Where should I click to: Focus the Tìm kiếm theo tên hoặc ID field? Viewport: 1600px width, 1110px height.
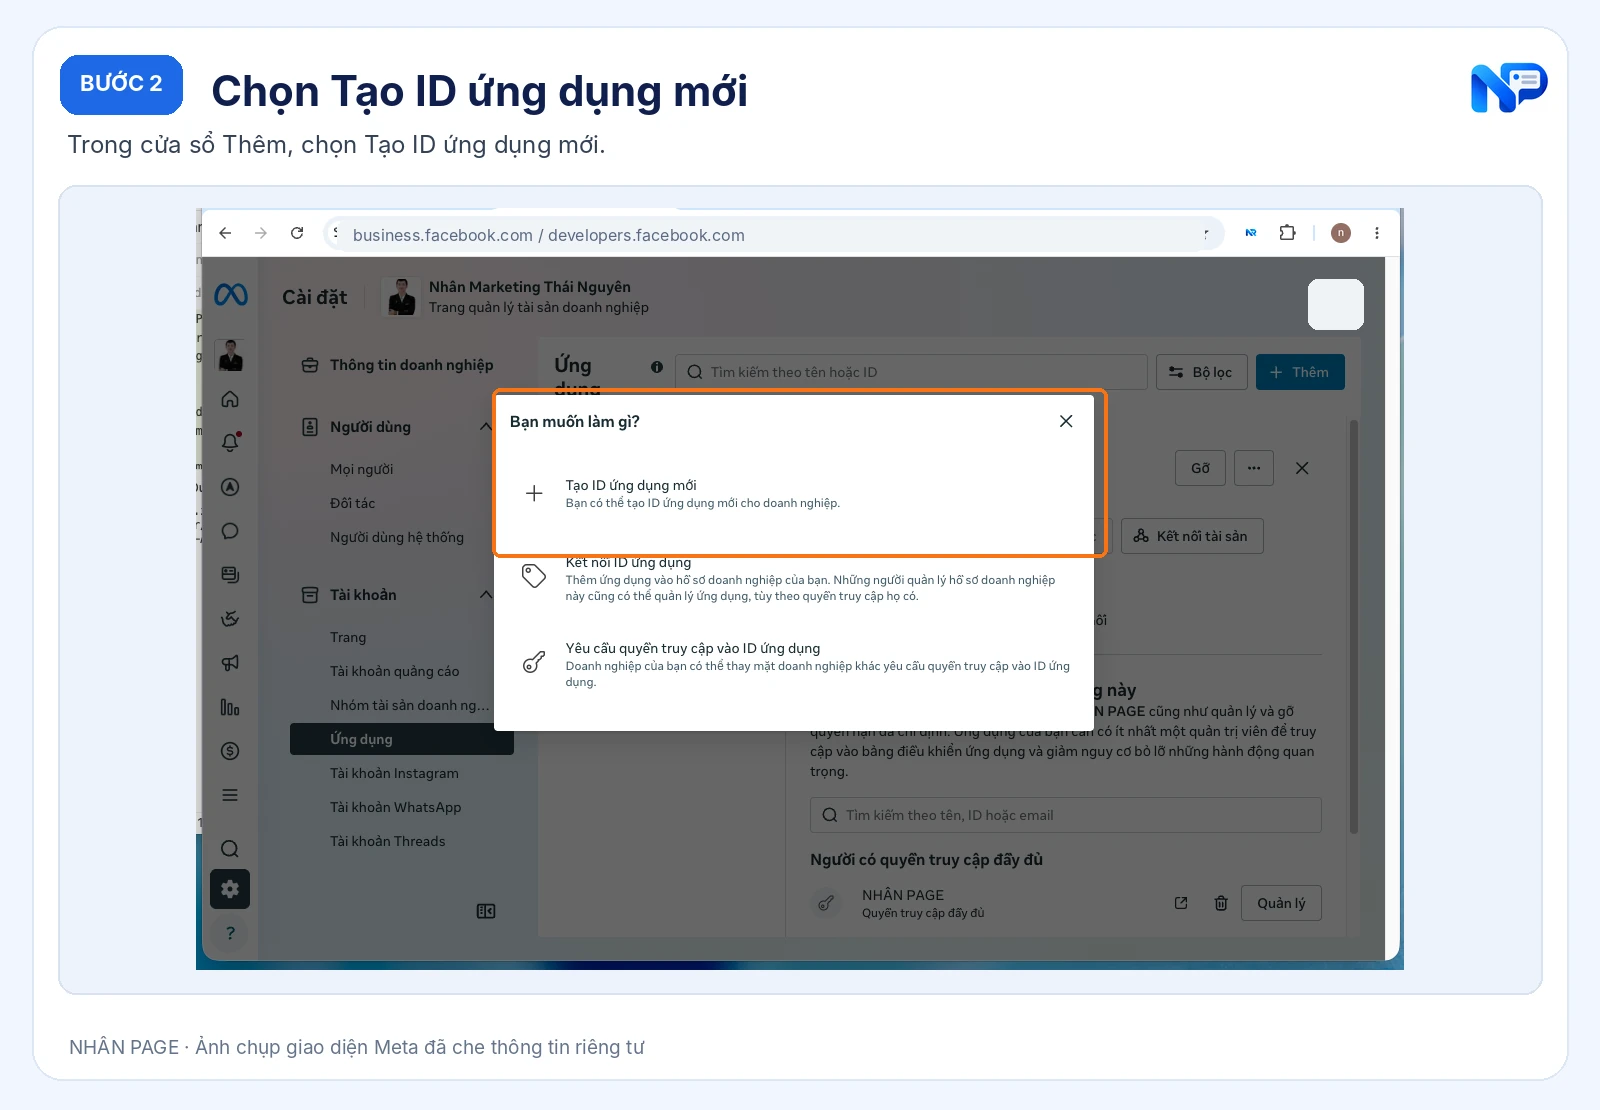click(x=911, y=372)
